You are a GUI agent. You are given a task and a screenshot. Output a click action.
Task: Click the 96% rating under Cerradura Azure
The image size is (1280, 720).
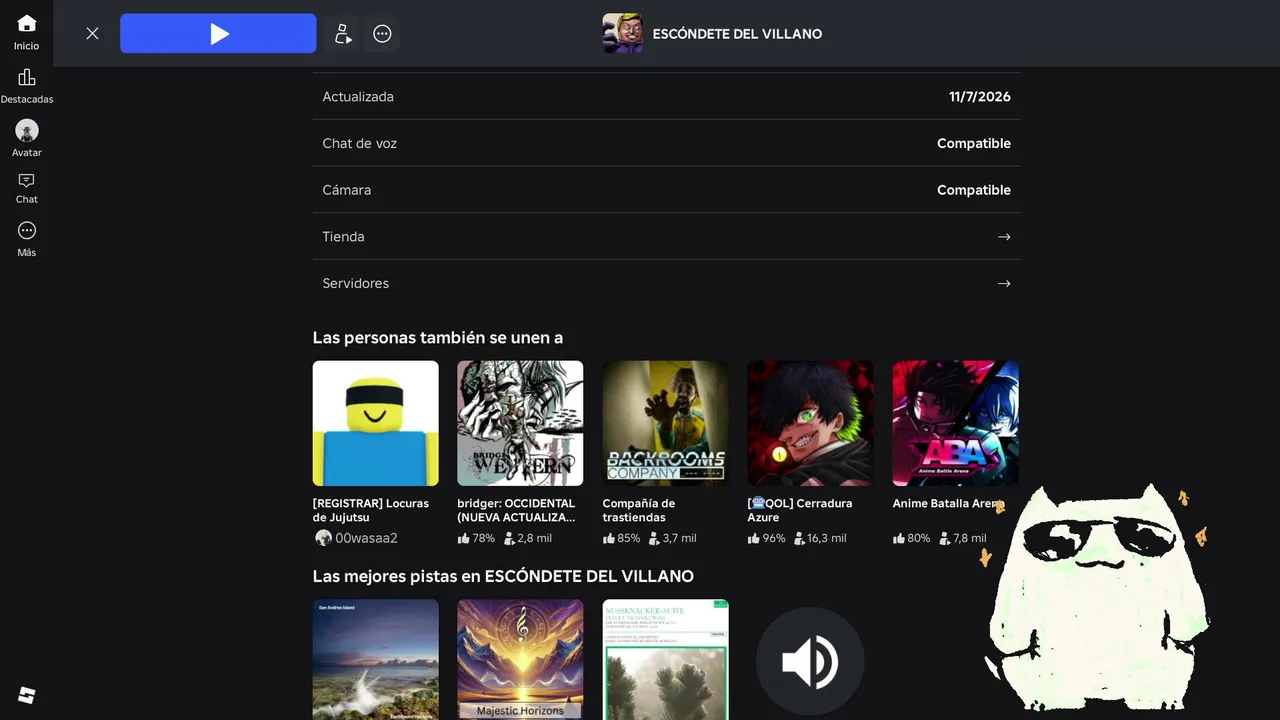[766, 538]
